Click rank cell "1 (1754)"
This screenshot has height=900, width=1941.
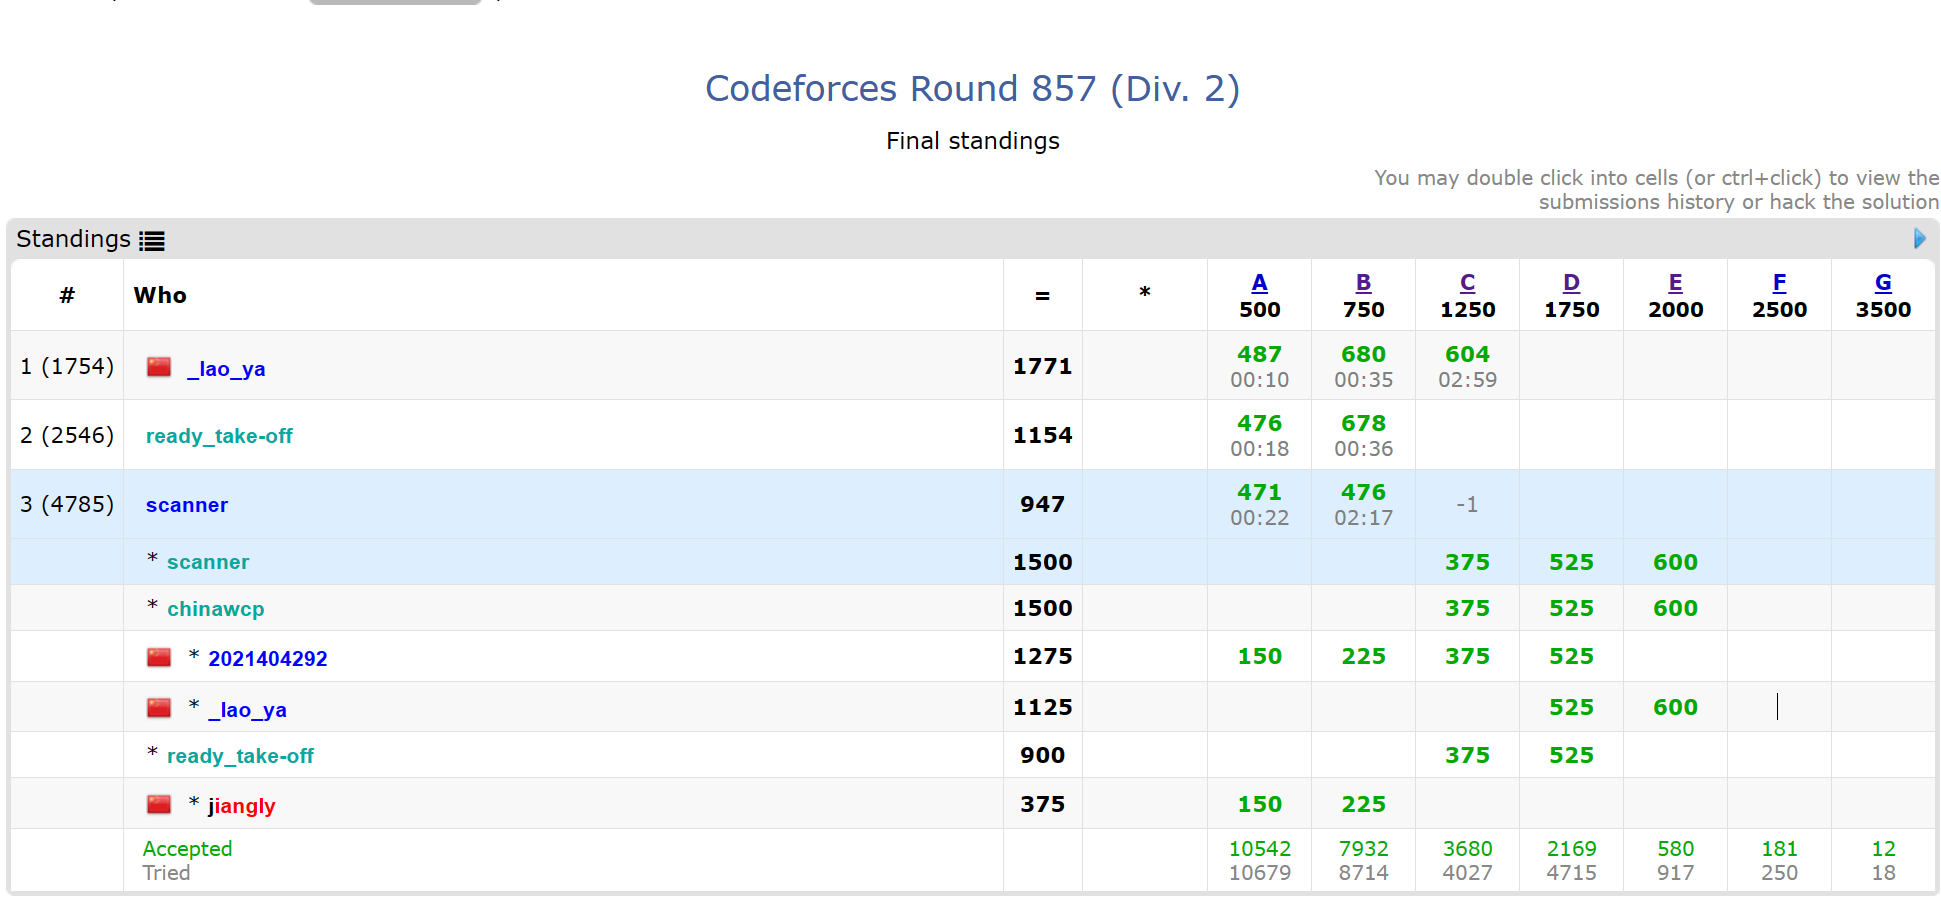click(x=67, y=366)
